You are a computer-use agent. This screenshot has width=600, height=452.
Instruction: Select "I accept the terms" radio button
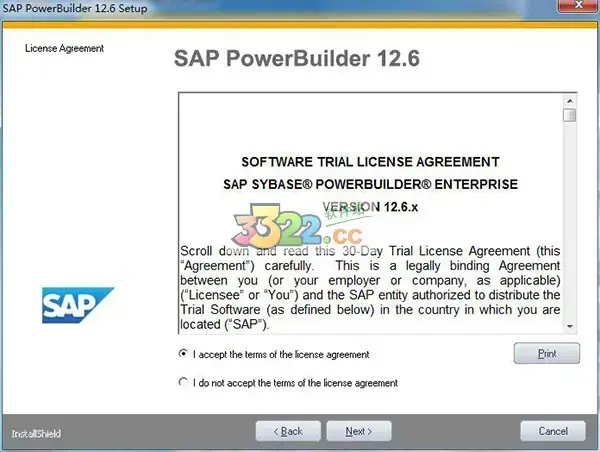(x=183, y=354)
